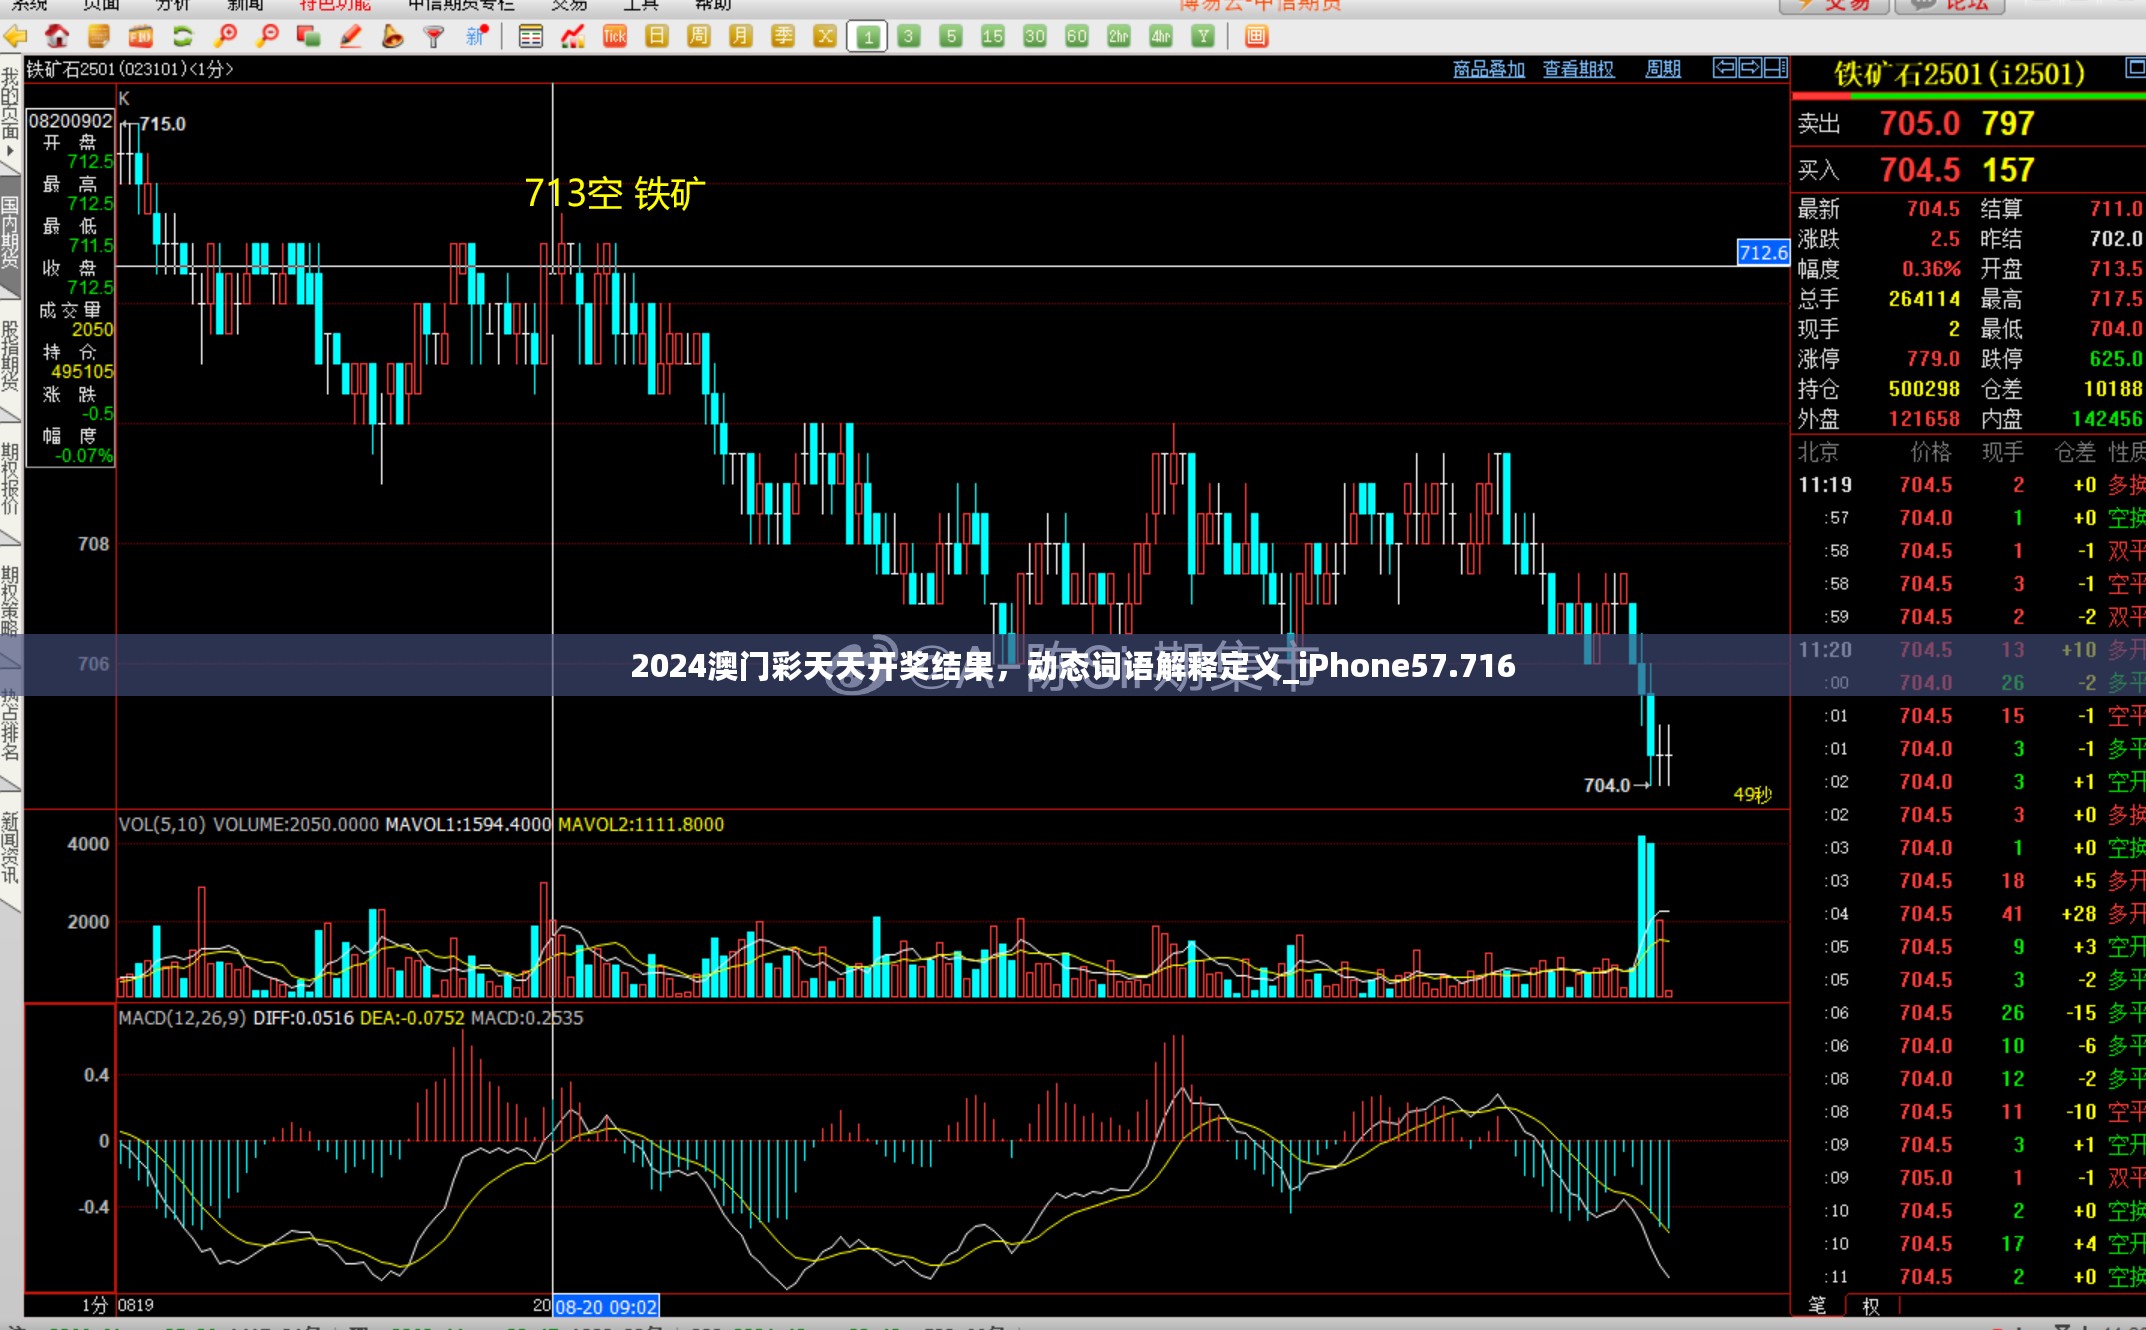Select the 3-minute period button
This screenshot has width=2146, height=1330.
909,38
